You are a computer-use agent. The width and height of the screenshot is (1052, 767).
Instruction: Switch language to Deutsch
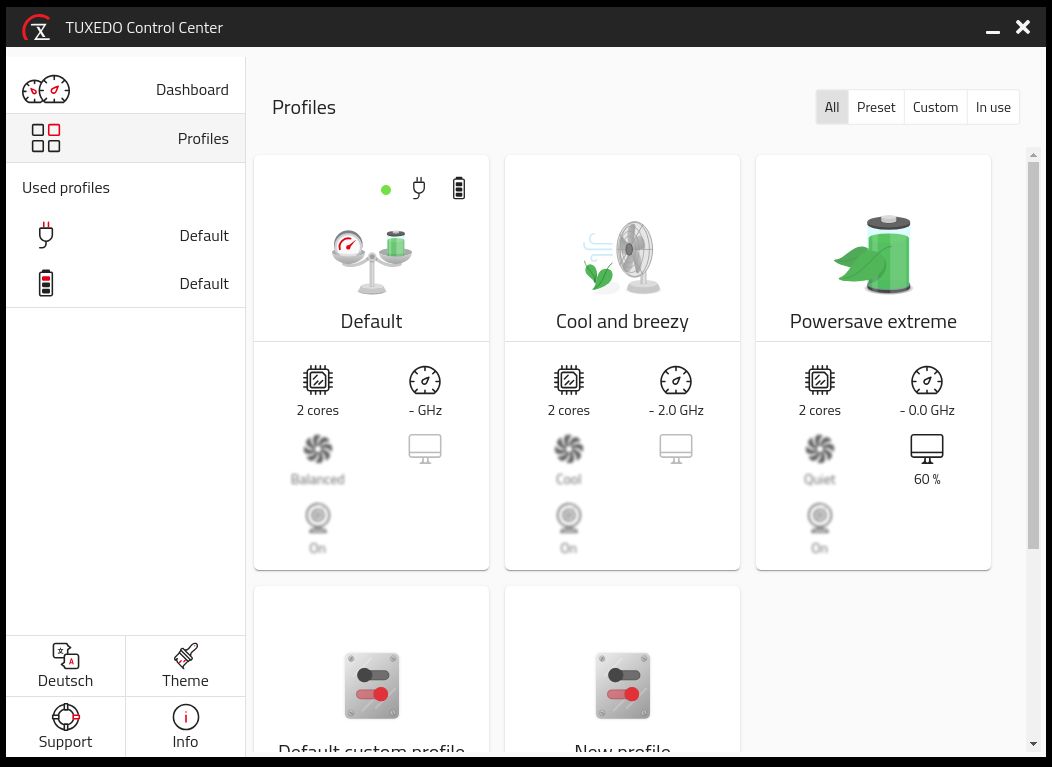pyautogui.click(x=66, y=666)
